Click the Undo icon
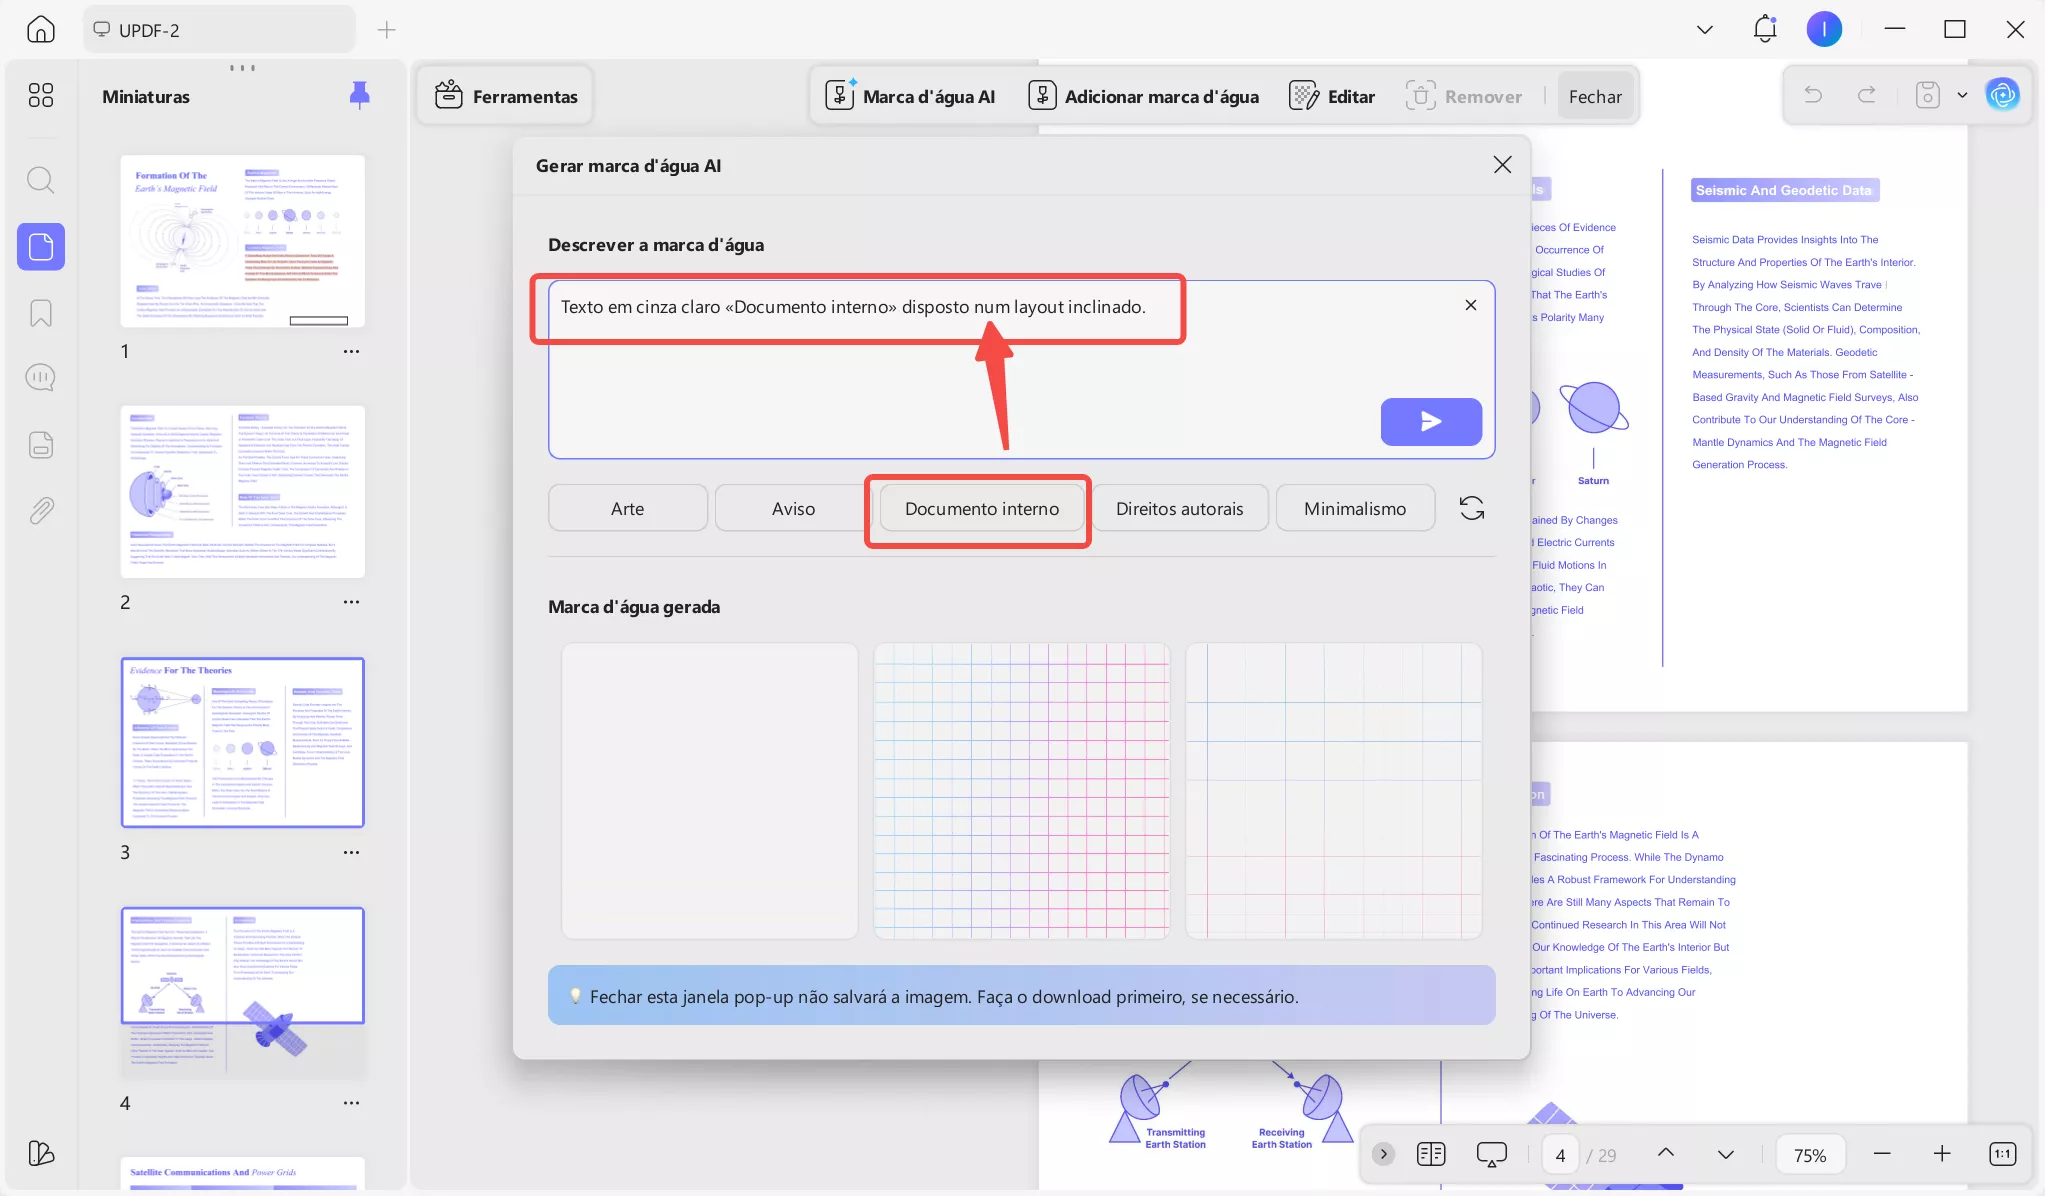 coord(1812,94)
